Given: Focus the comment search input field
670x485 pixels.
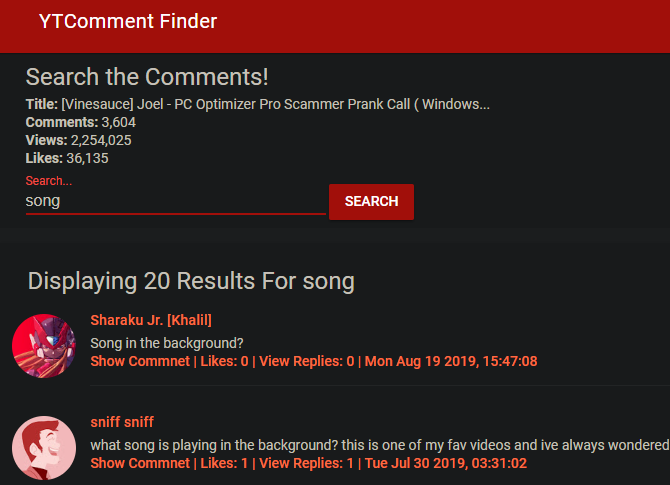Looking at the screenshot, I should pos(175,201).
